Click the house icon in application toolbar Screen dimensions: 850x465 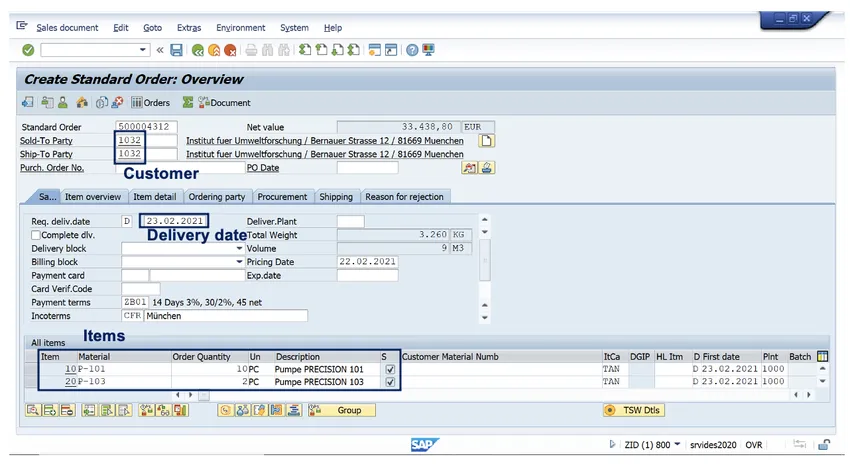click(x=82, y=102)
